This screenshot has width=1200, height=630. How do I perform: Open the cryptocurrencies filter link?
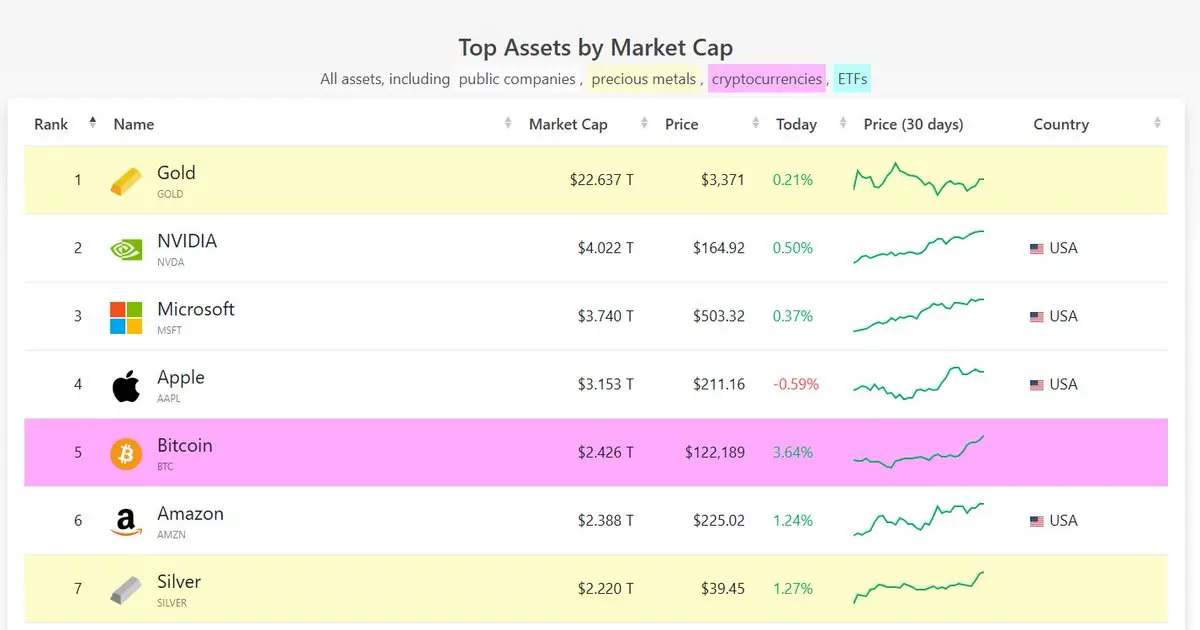pos(767,78)
